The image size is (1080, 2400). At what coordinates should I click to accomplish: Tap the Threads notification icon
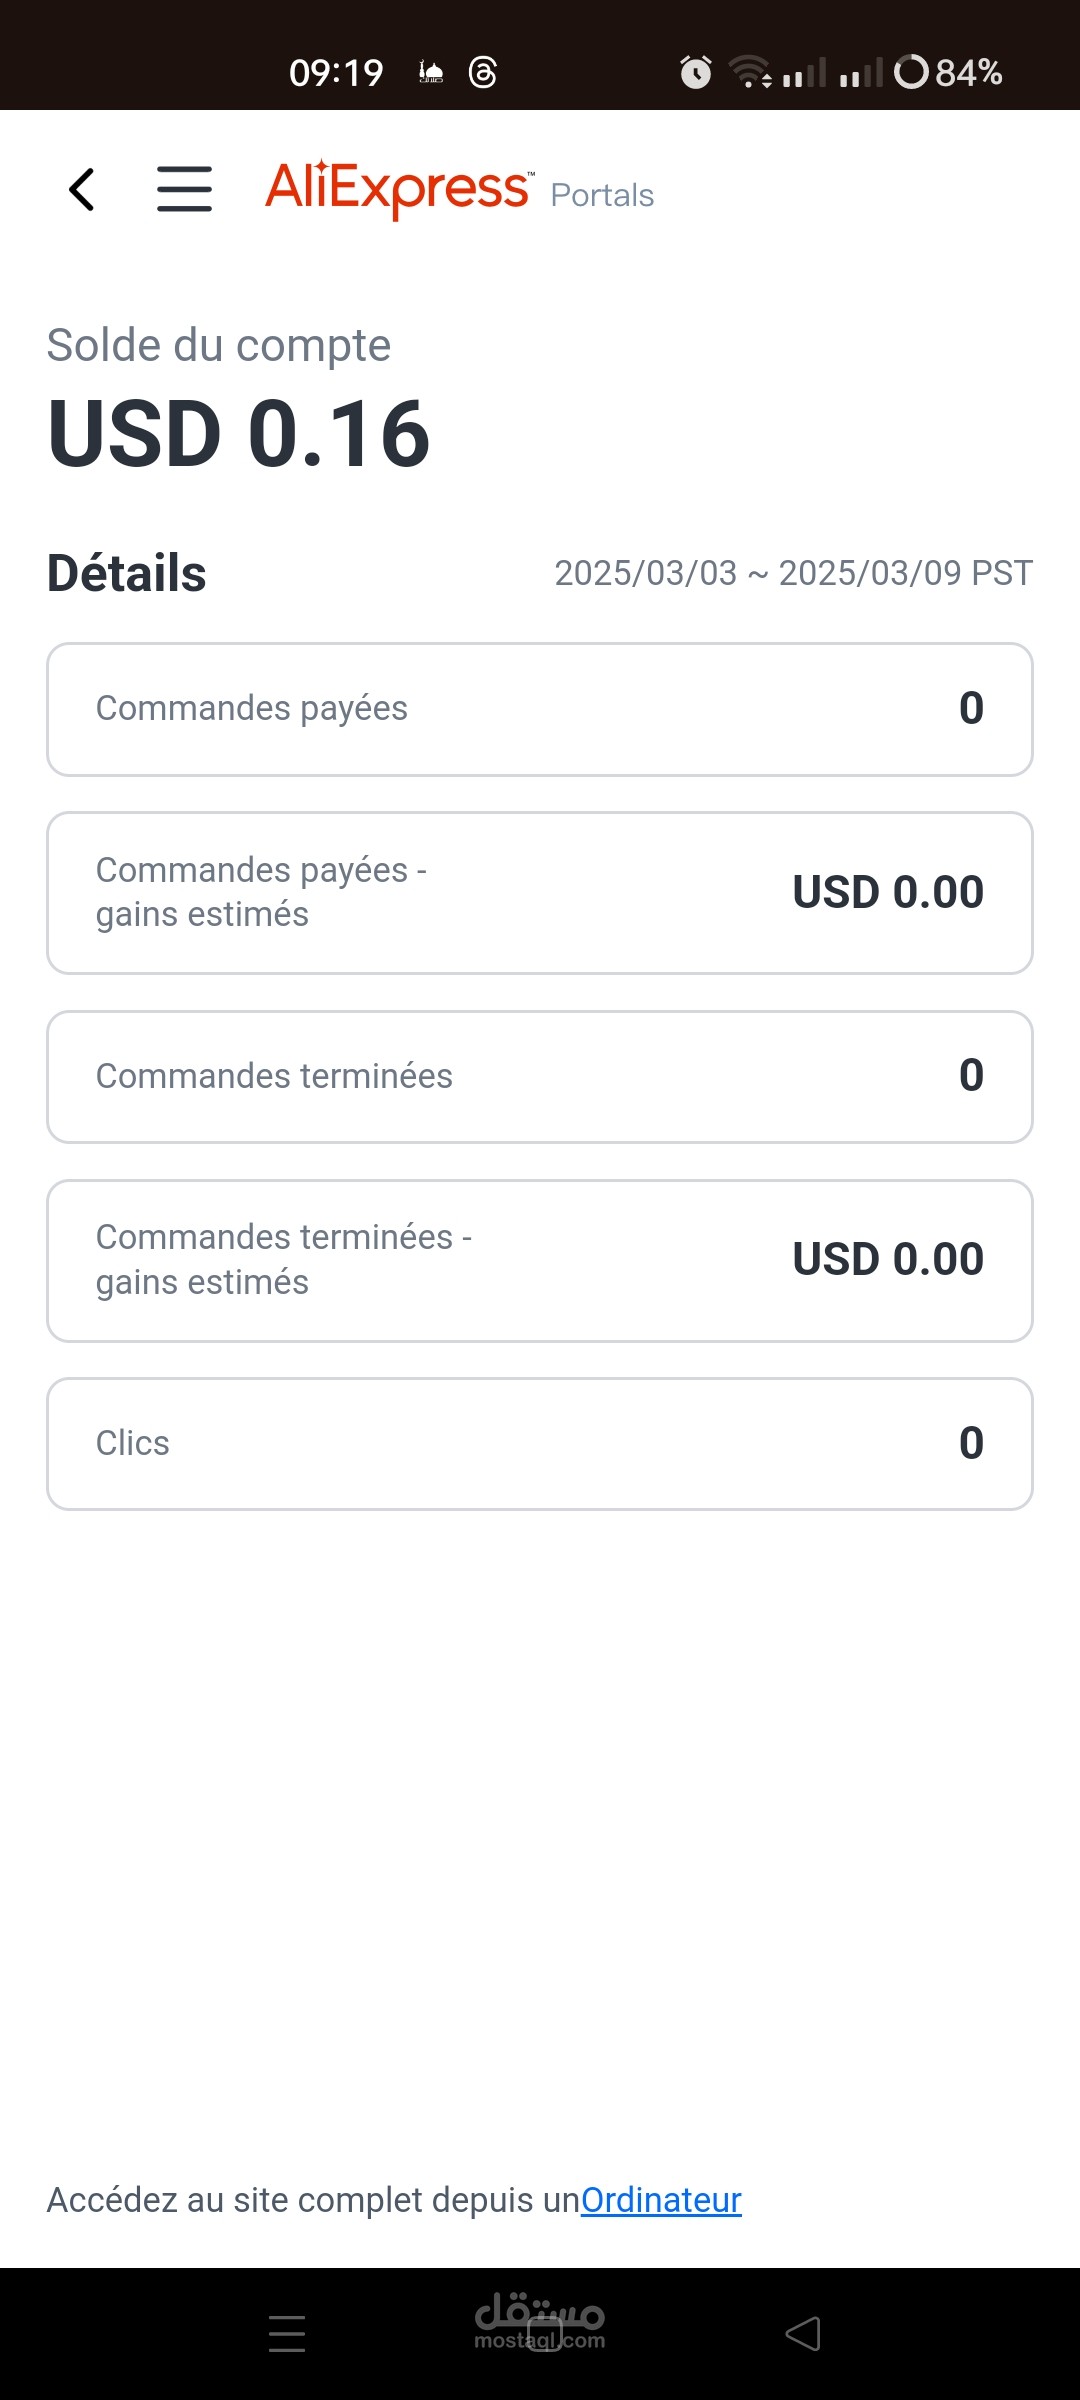click(483, 72)
